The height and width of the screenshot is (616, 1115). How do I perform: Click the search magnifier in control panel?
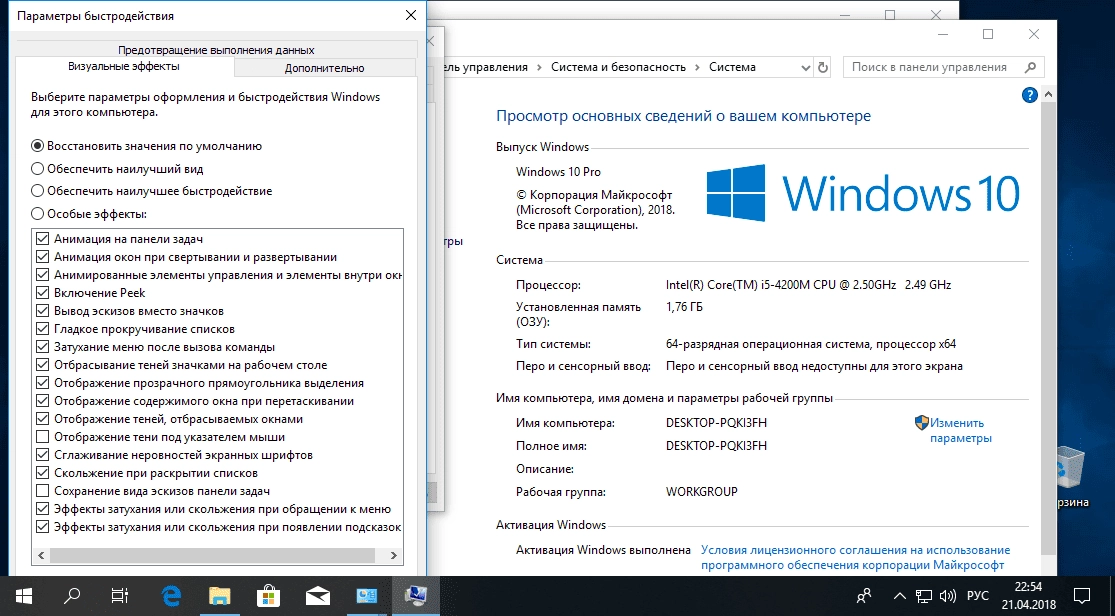click(1030, 68)
